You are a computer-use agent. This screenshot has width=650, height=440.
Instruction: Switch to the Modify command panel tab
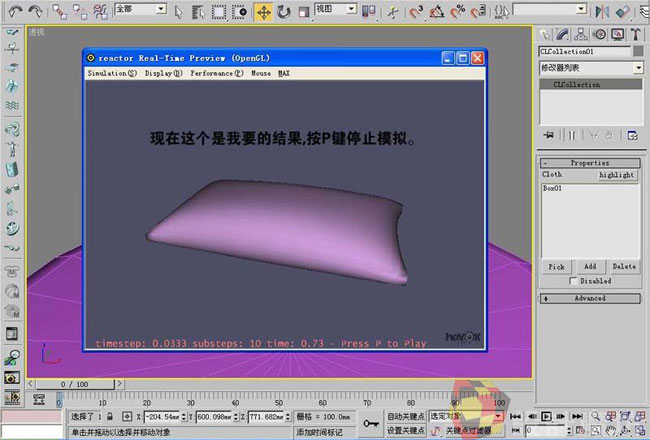563,34
